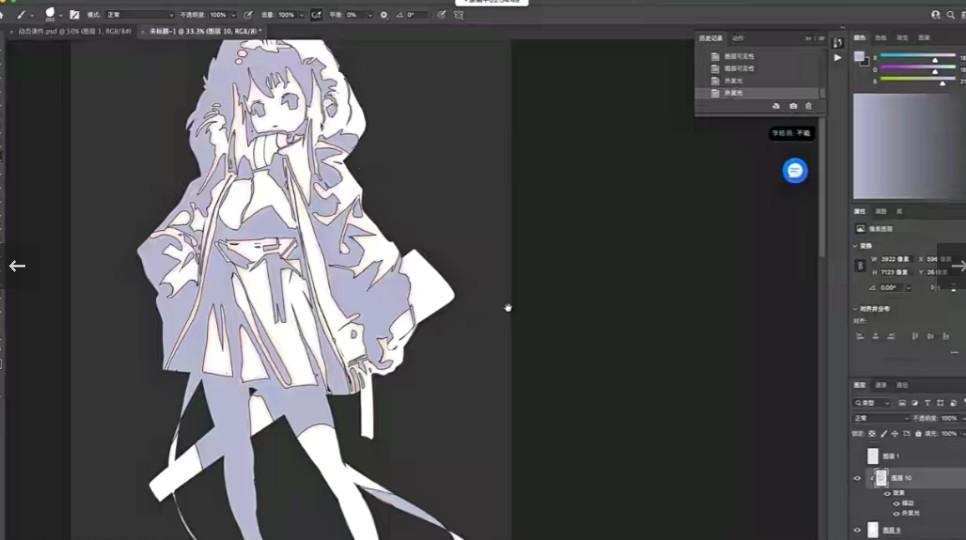Screen dimensions: 966x540
Task: Switch to the 动作 tab in History panel
Action: (738, 38)
